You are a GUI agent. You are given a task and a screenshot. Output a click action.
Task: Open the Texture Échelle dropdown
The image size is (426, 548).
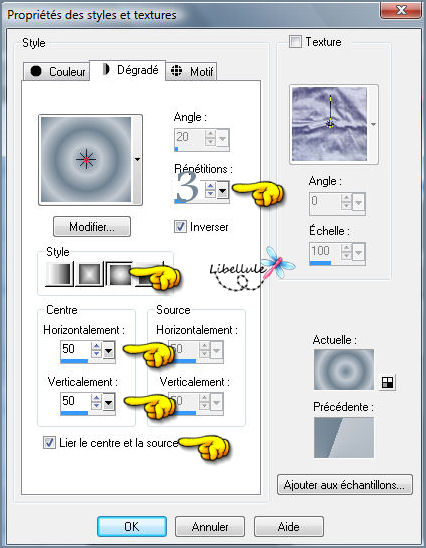pos(359,252)
